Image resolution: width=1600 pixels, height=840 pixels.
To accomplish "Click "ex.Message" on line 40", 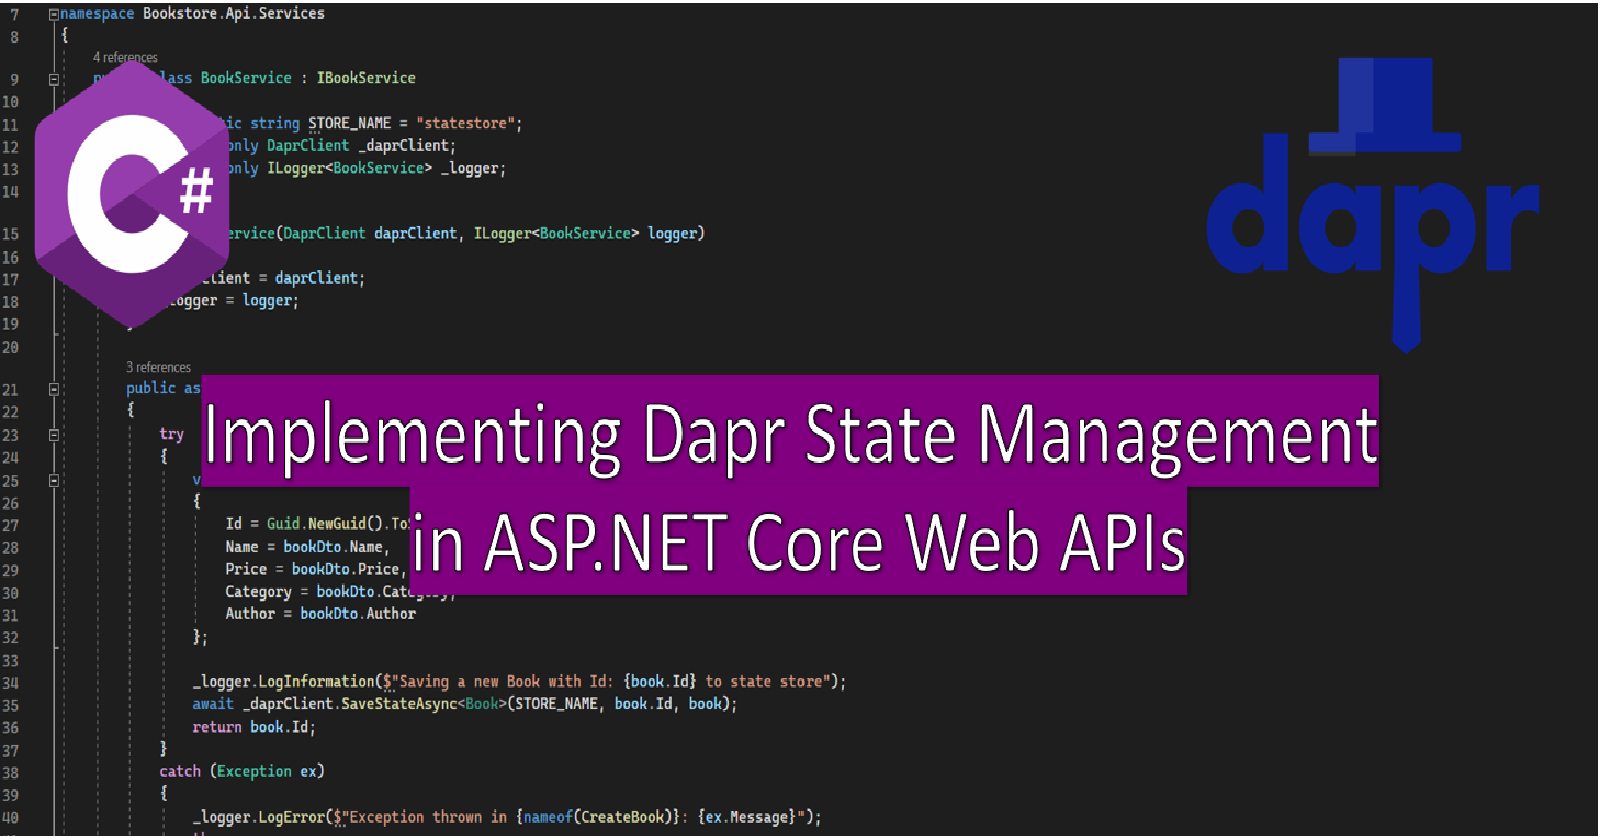I will [x=747, y=817].
